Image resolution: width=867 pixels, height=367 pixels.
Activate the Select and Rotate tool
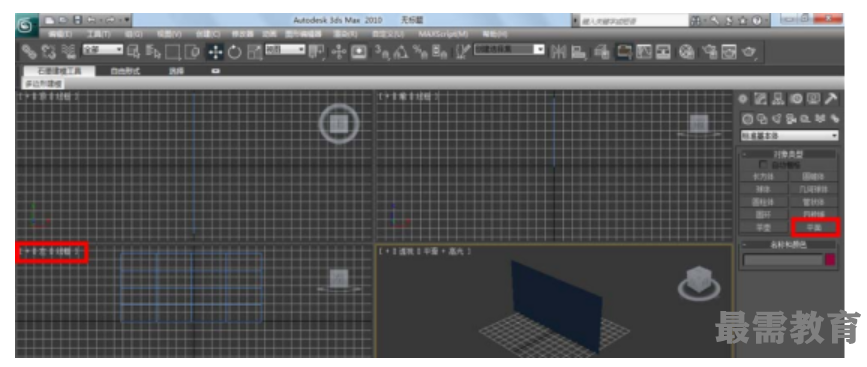pyautogui.click(x=235, y=52)
